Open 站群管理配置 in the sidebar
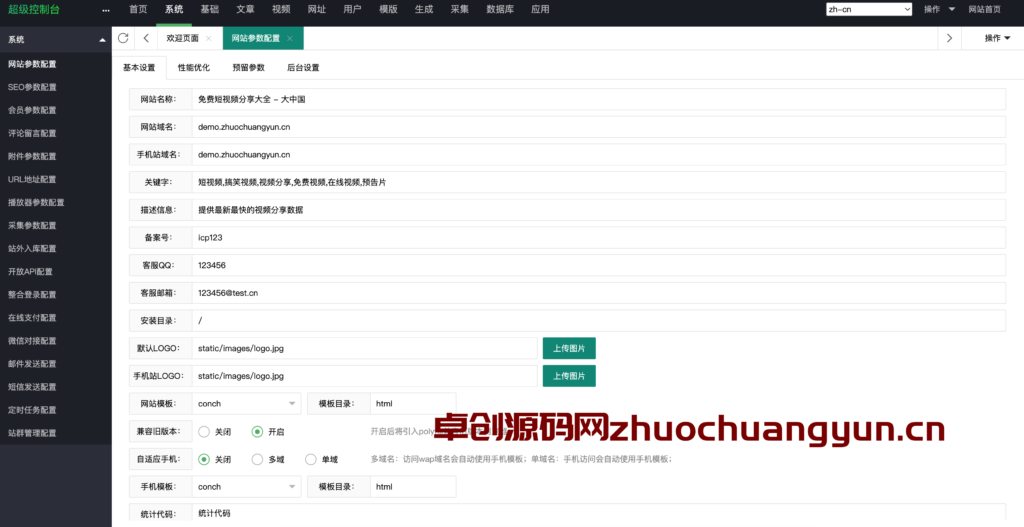This screenshot has width=1024, height=527. tap(33, 433)
